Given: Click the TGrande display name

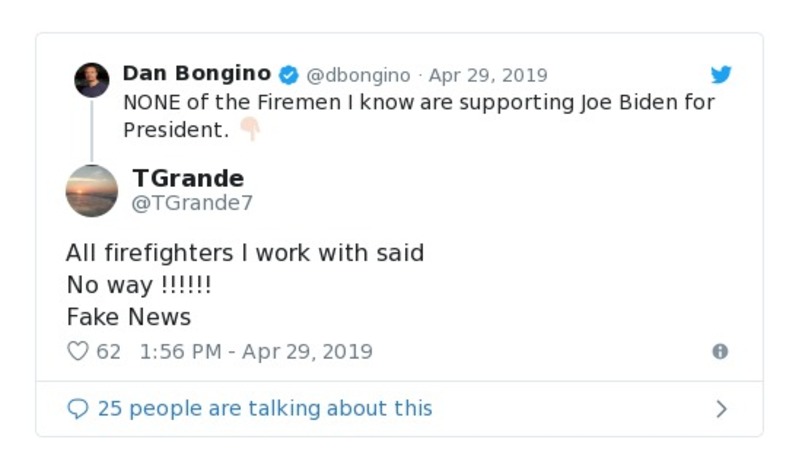Looking at the screenshot, I should (188, 178).
